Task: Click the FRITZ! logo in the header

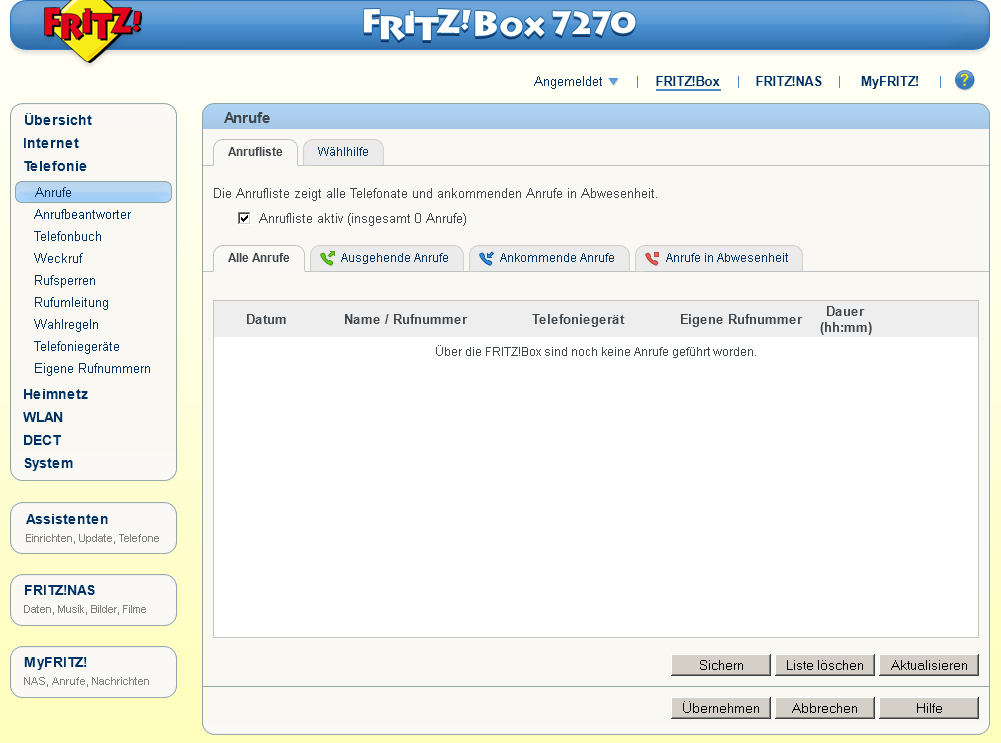Action: tap(93, 30)
